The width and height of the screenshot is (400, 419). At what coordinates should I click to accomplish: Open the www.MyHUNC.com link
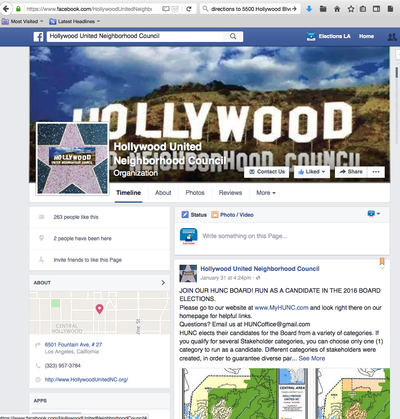pos(281,308)
